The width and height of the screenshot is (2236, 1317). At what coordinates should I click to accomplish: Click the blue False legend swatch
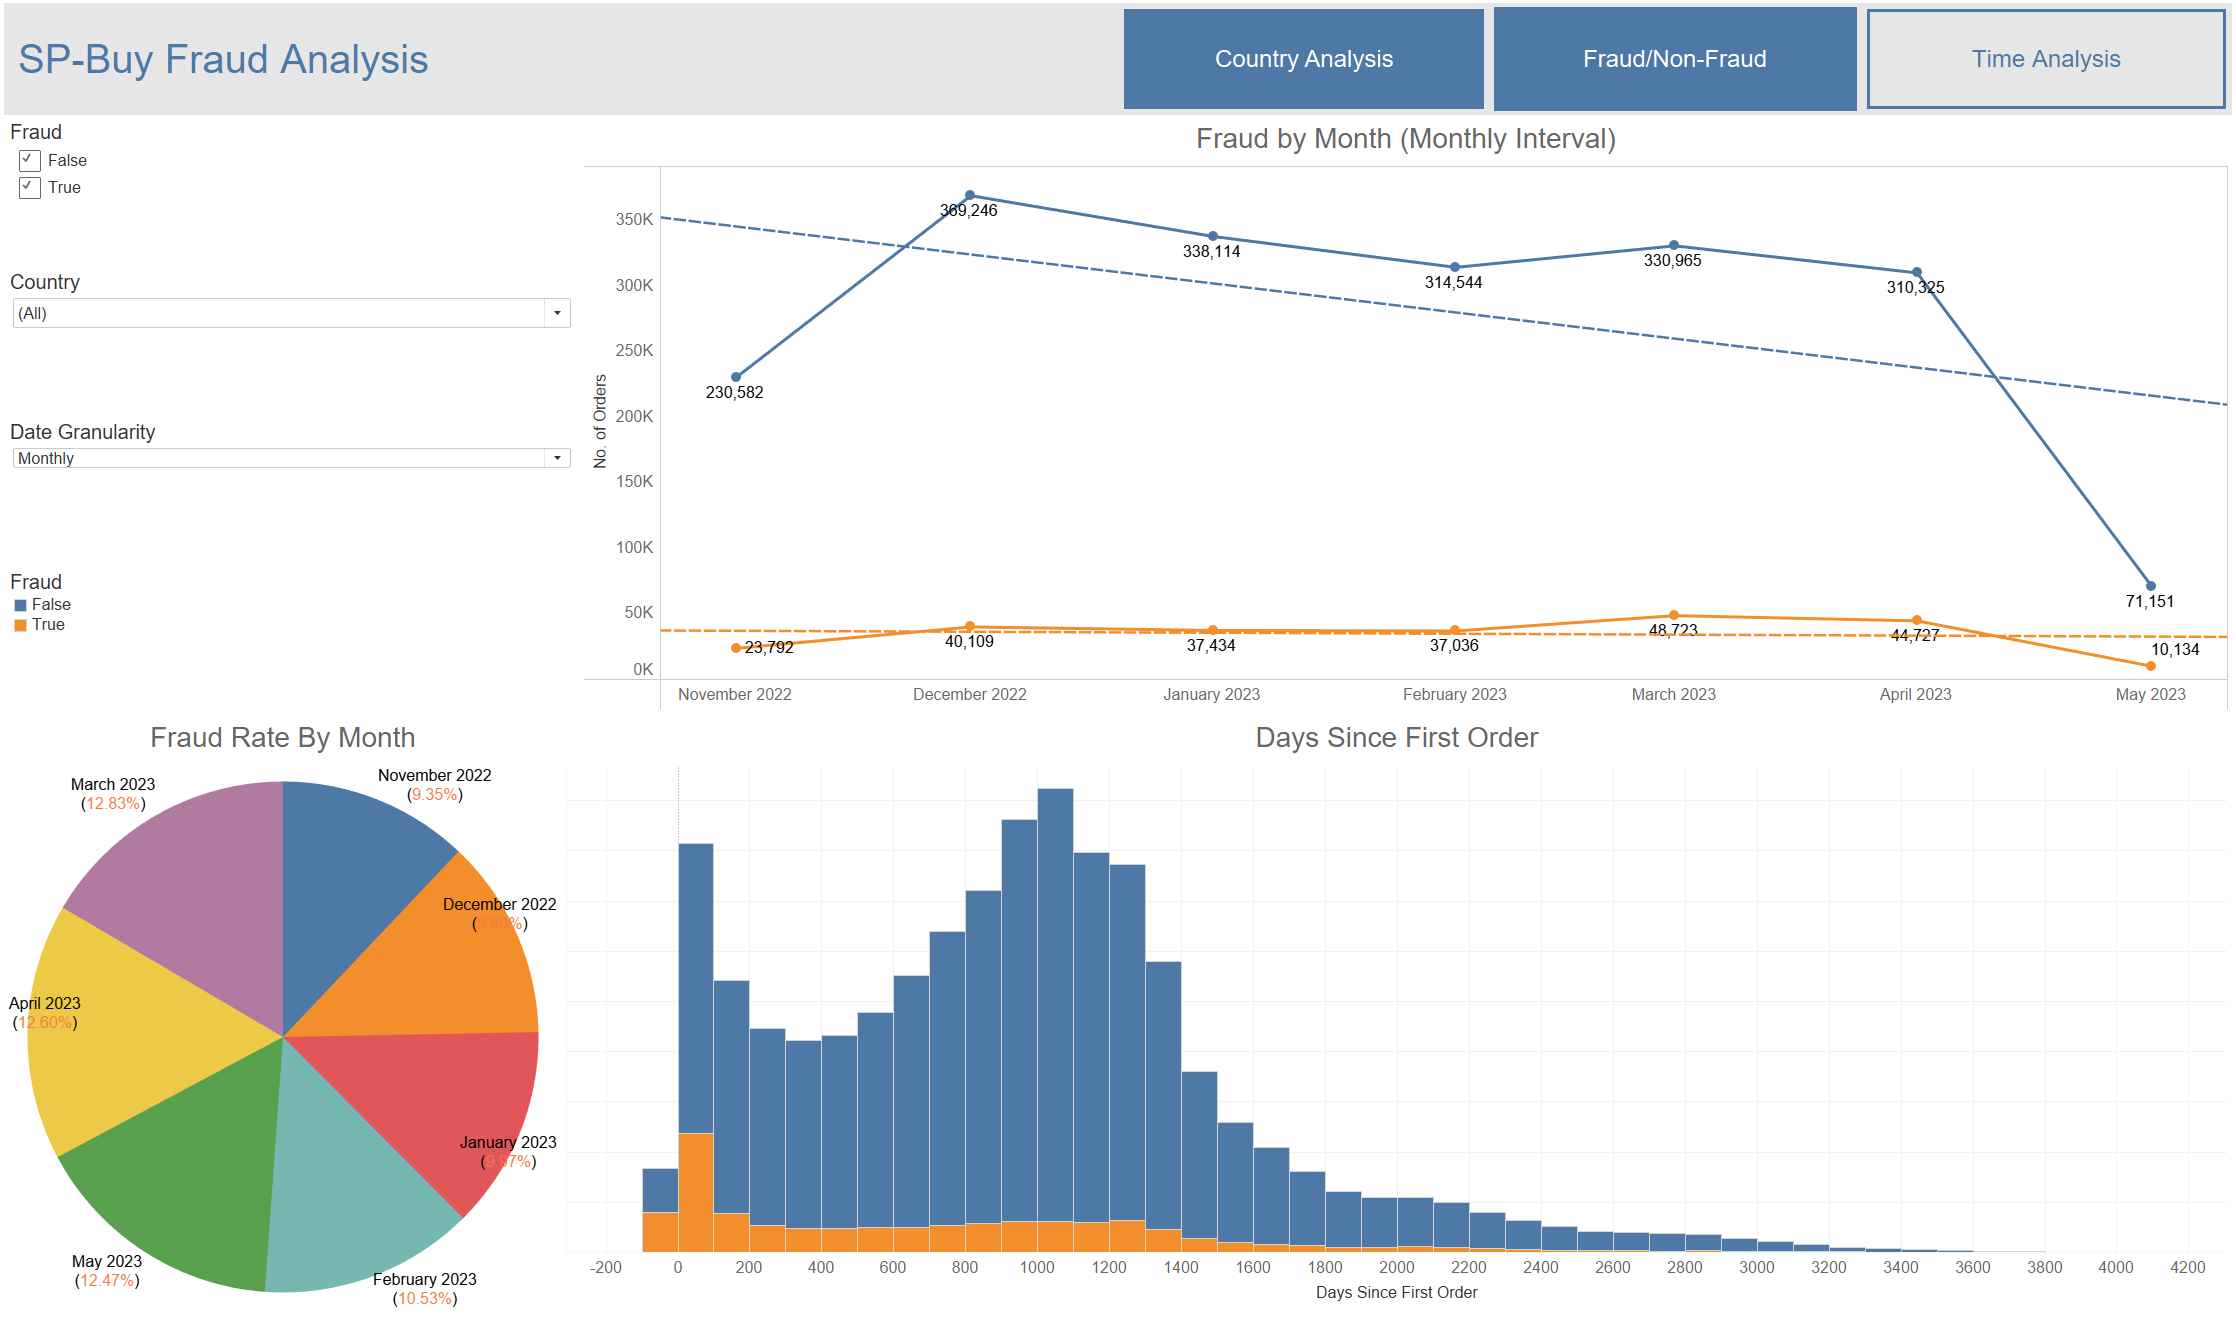click(x=20, y=605)
